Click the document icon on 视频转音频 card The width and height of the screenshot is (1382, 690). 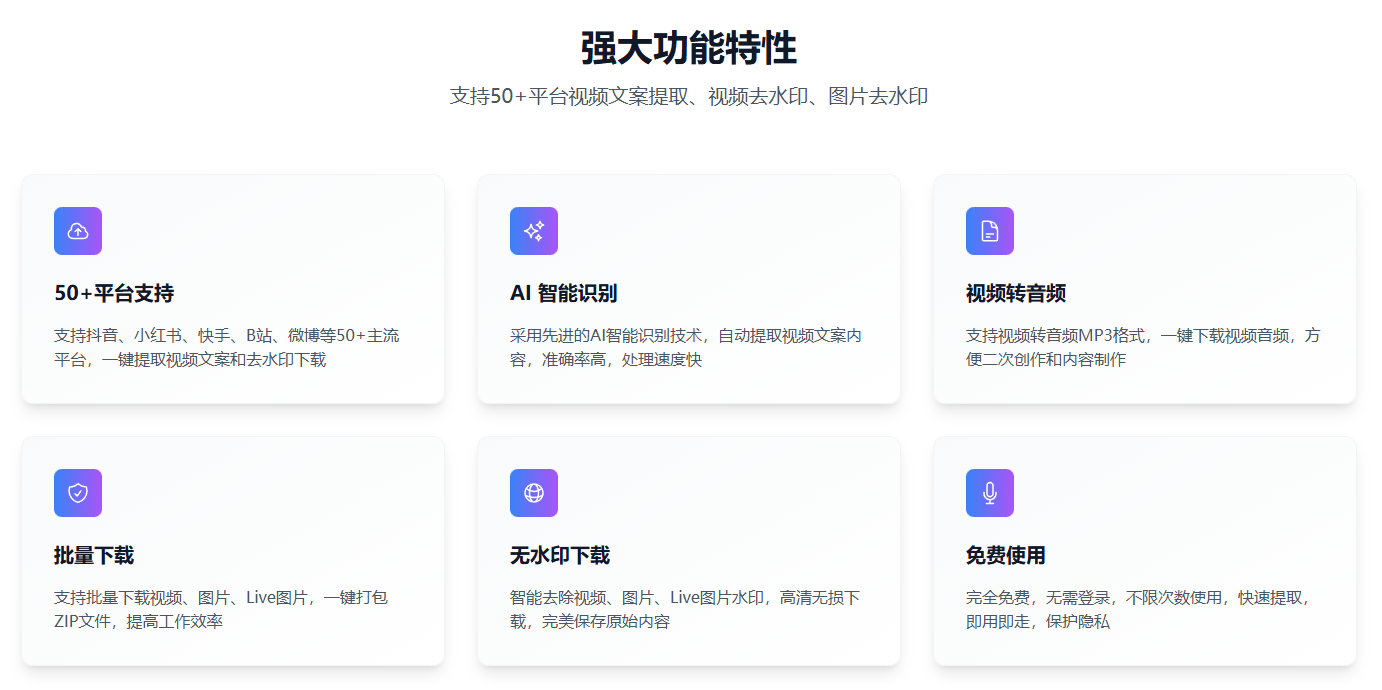tap(990, 231)
